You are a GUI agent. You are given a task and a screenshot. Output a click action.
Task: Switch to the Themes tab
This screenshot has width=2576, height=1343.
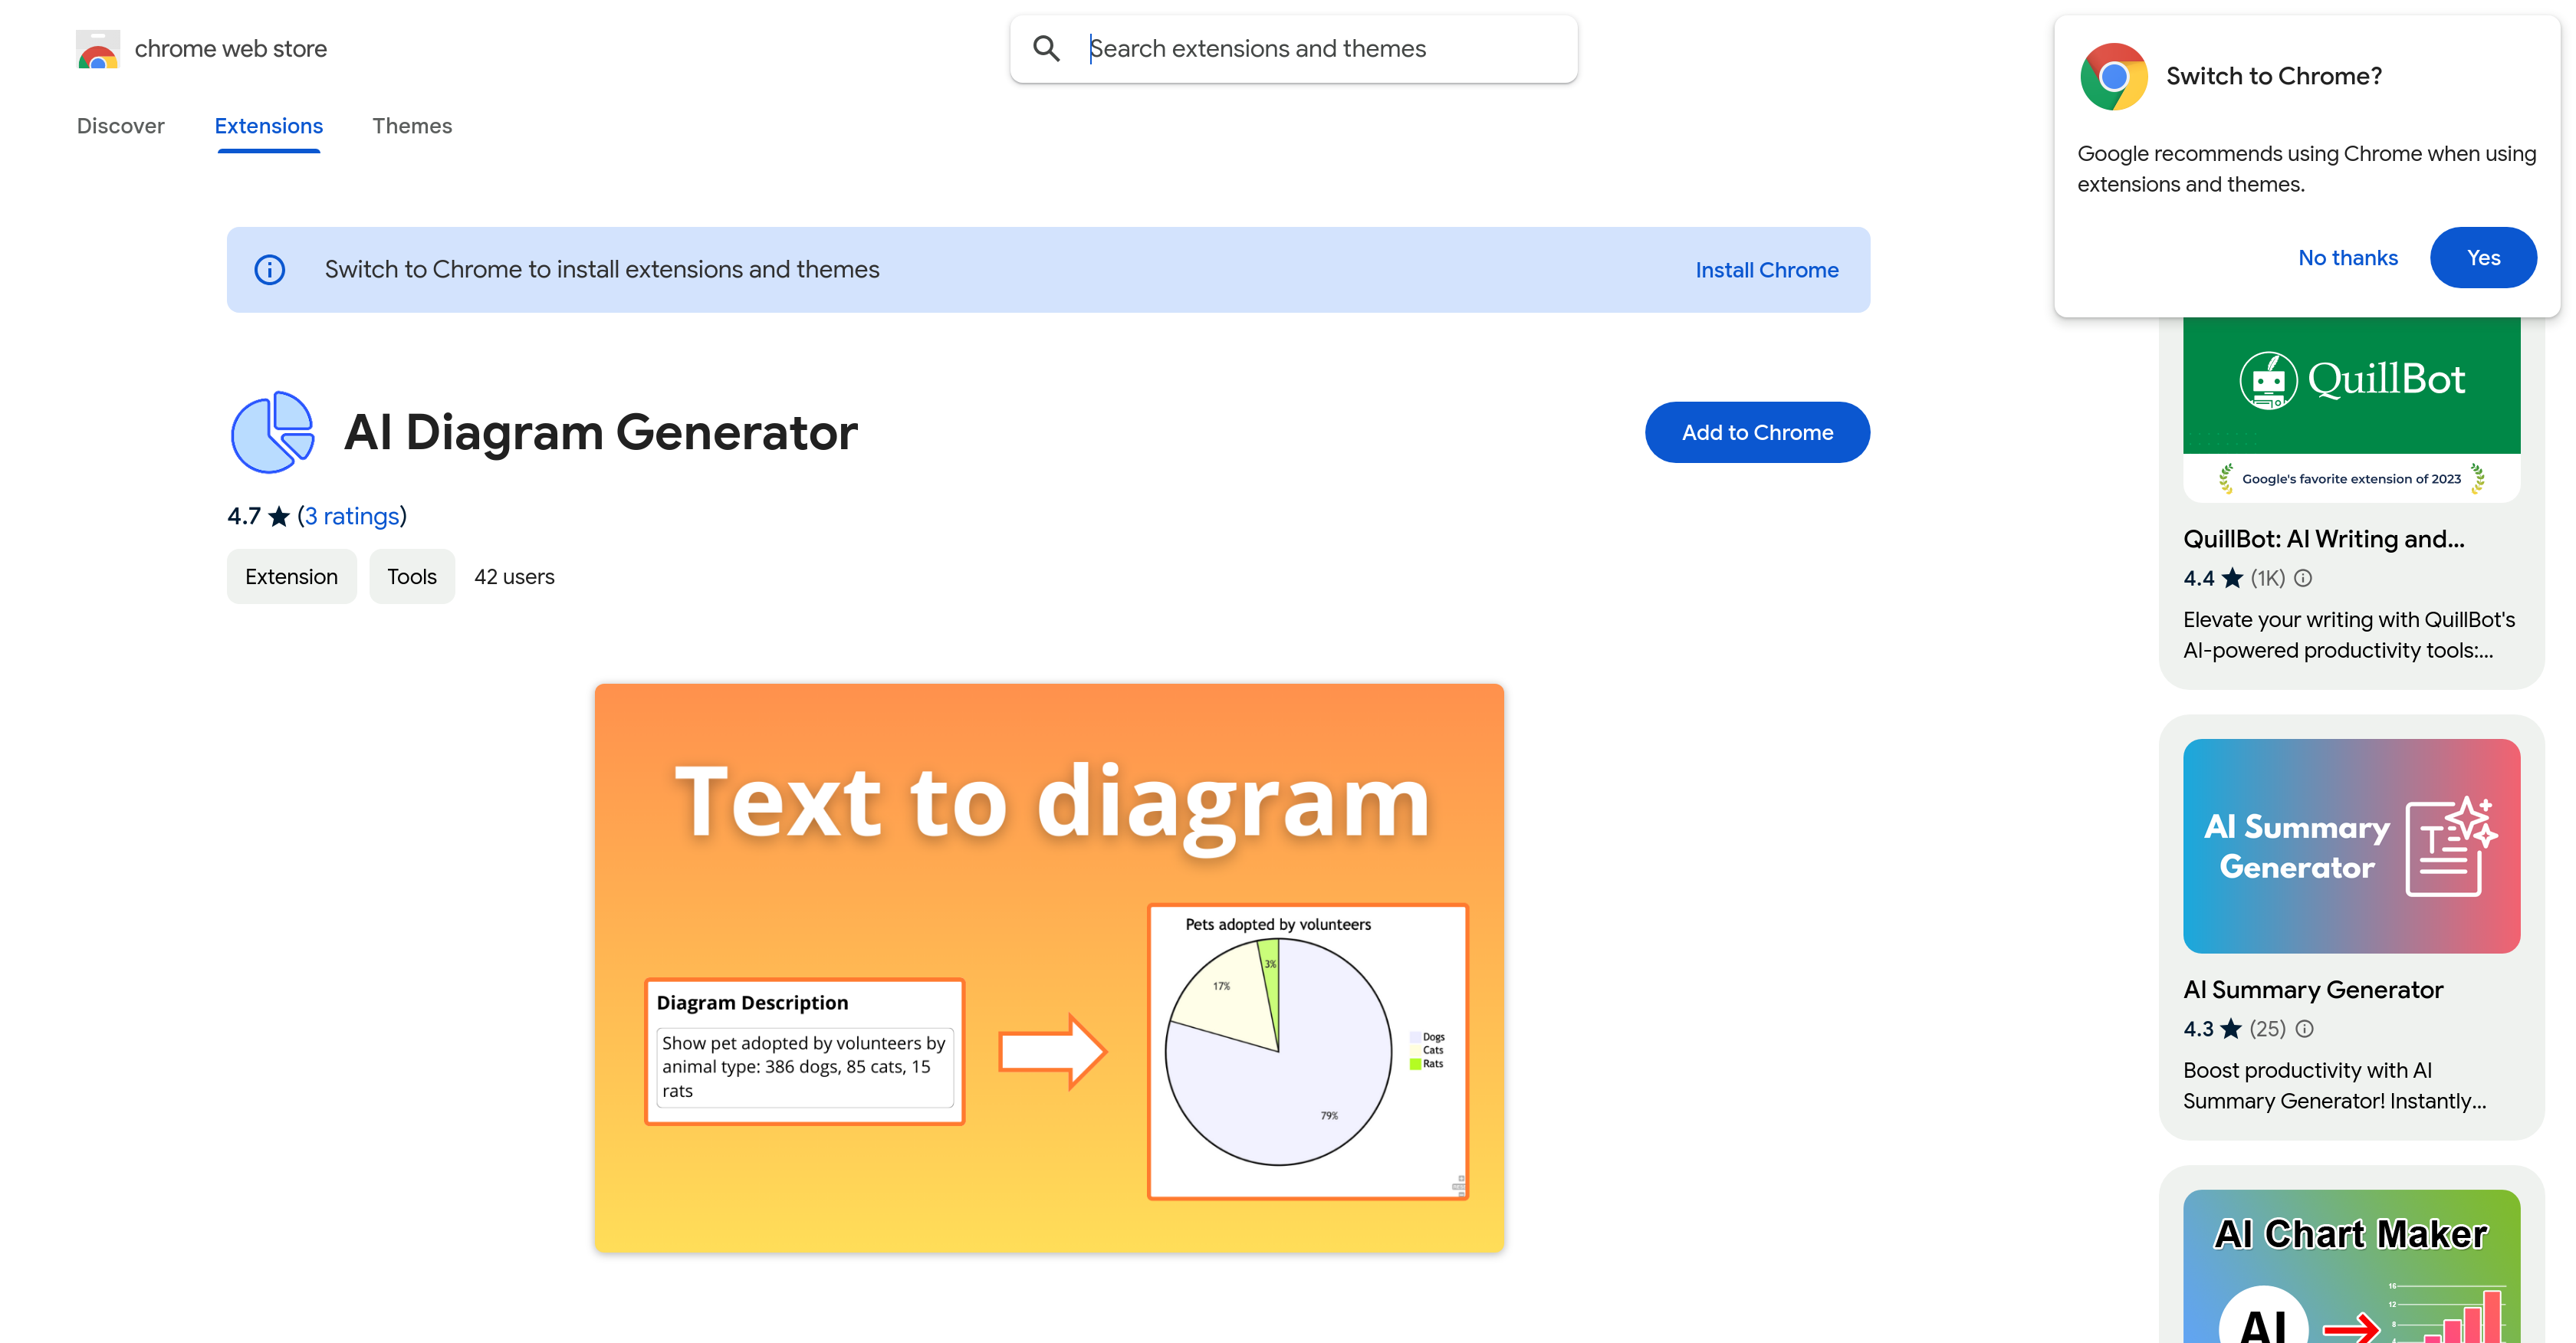(x=412, y=125)
